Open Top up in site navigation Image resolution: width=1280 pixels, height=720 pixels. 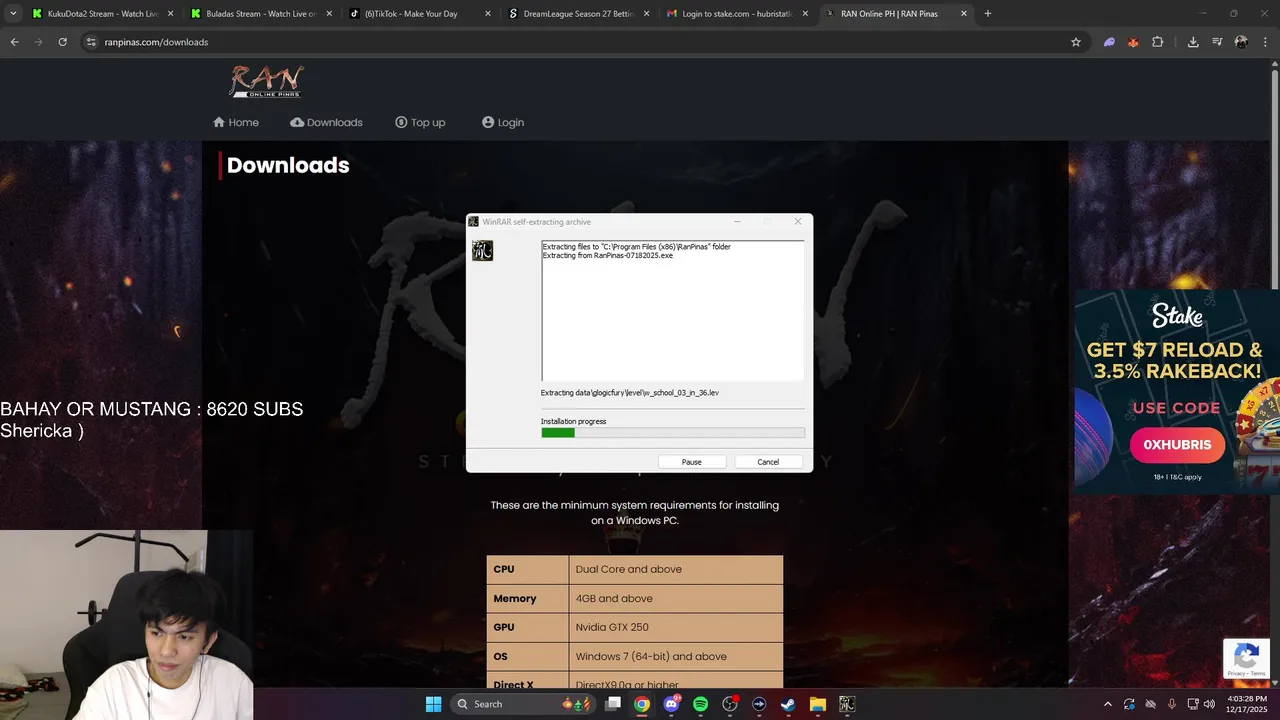[x=420, y=122]
